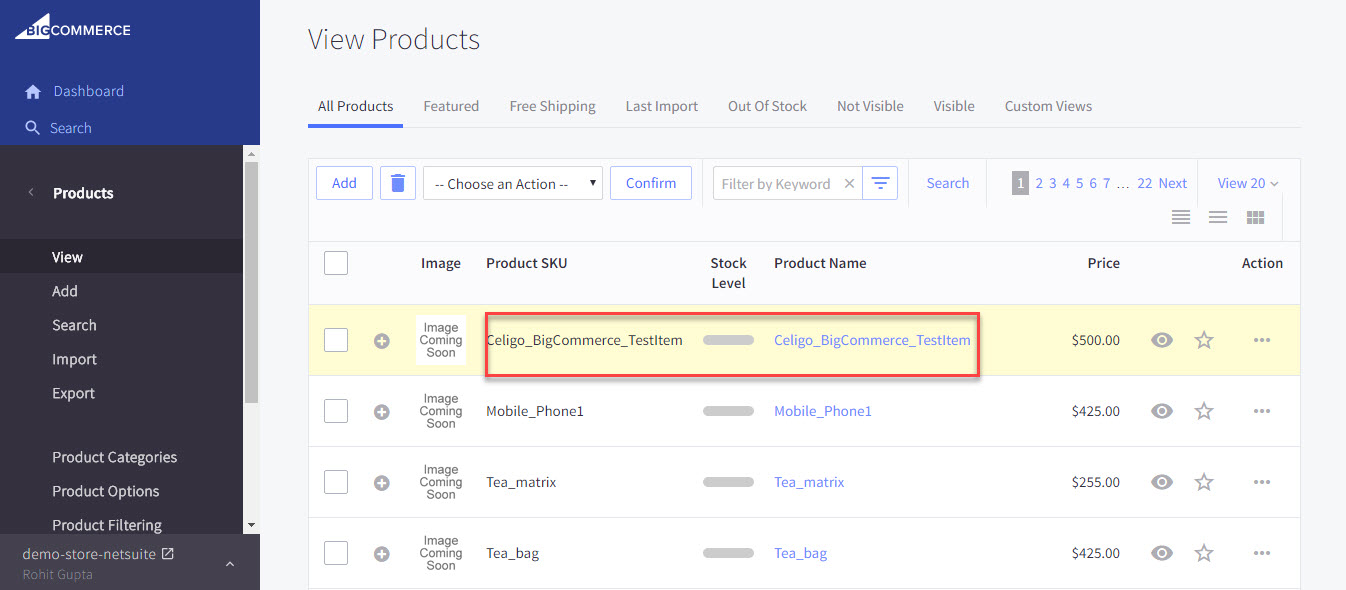Screen dimensions: 1346x590
Task: Select Tea_bag checkbox
Action: click(336, 553)
